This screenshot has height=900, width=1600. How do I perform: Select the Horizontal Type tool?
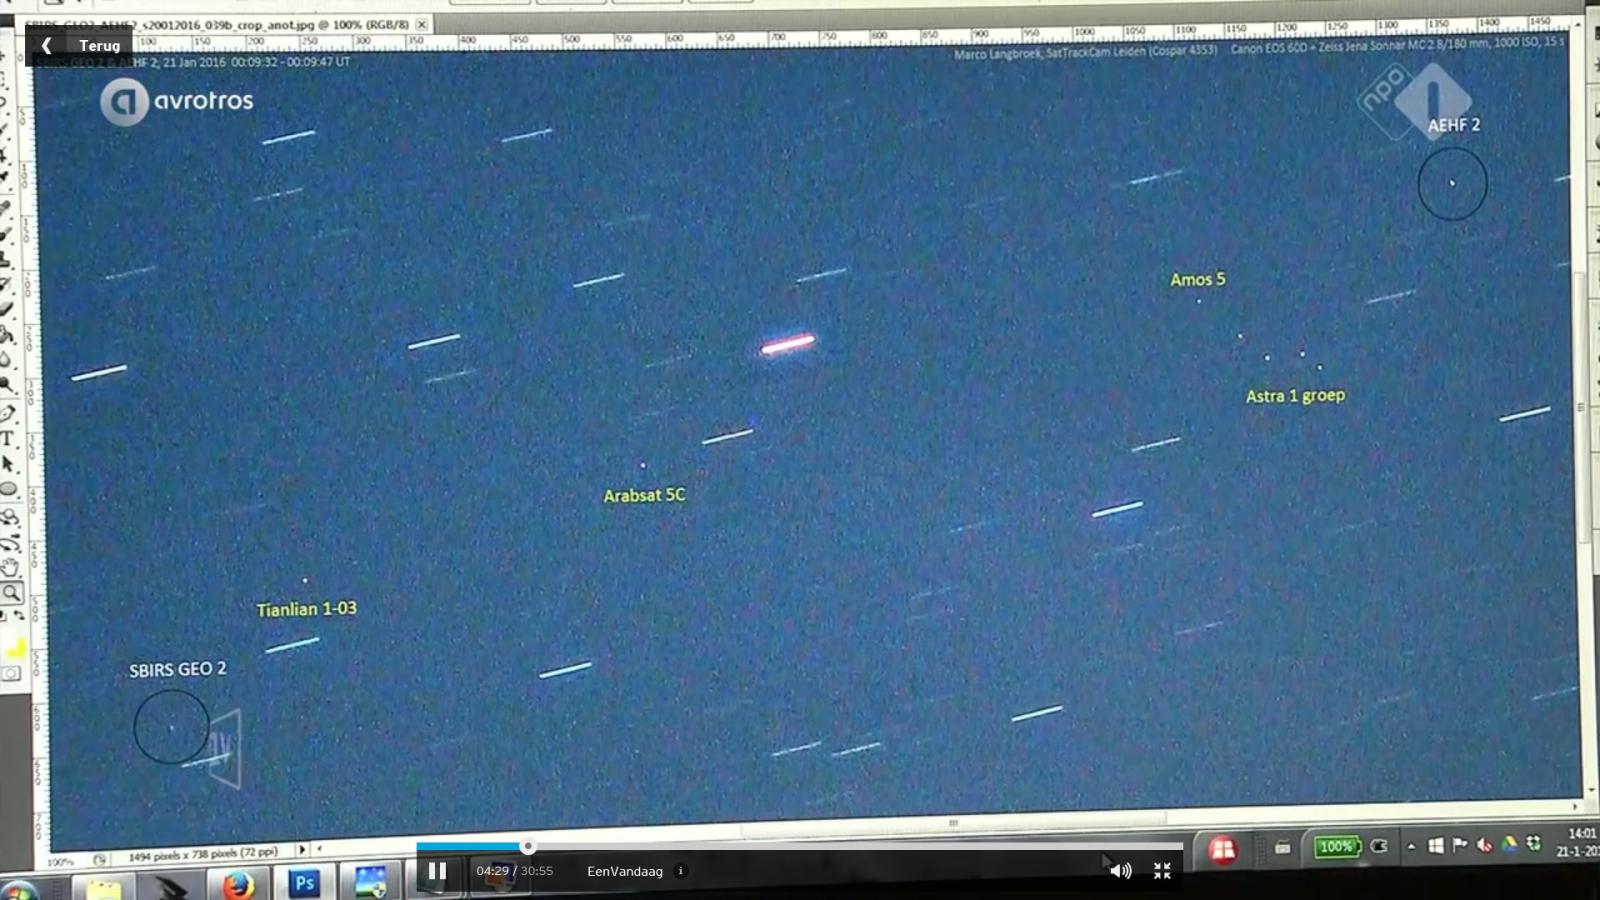[8, 439]
